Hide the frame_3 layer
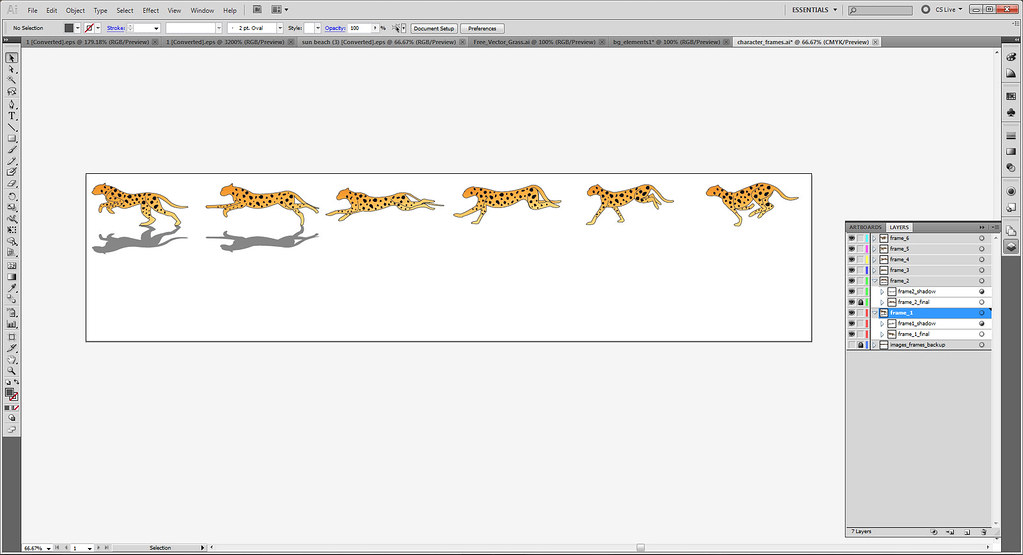Image resolution: width=1023 pixels, height=555 pixels. (851, 270)
